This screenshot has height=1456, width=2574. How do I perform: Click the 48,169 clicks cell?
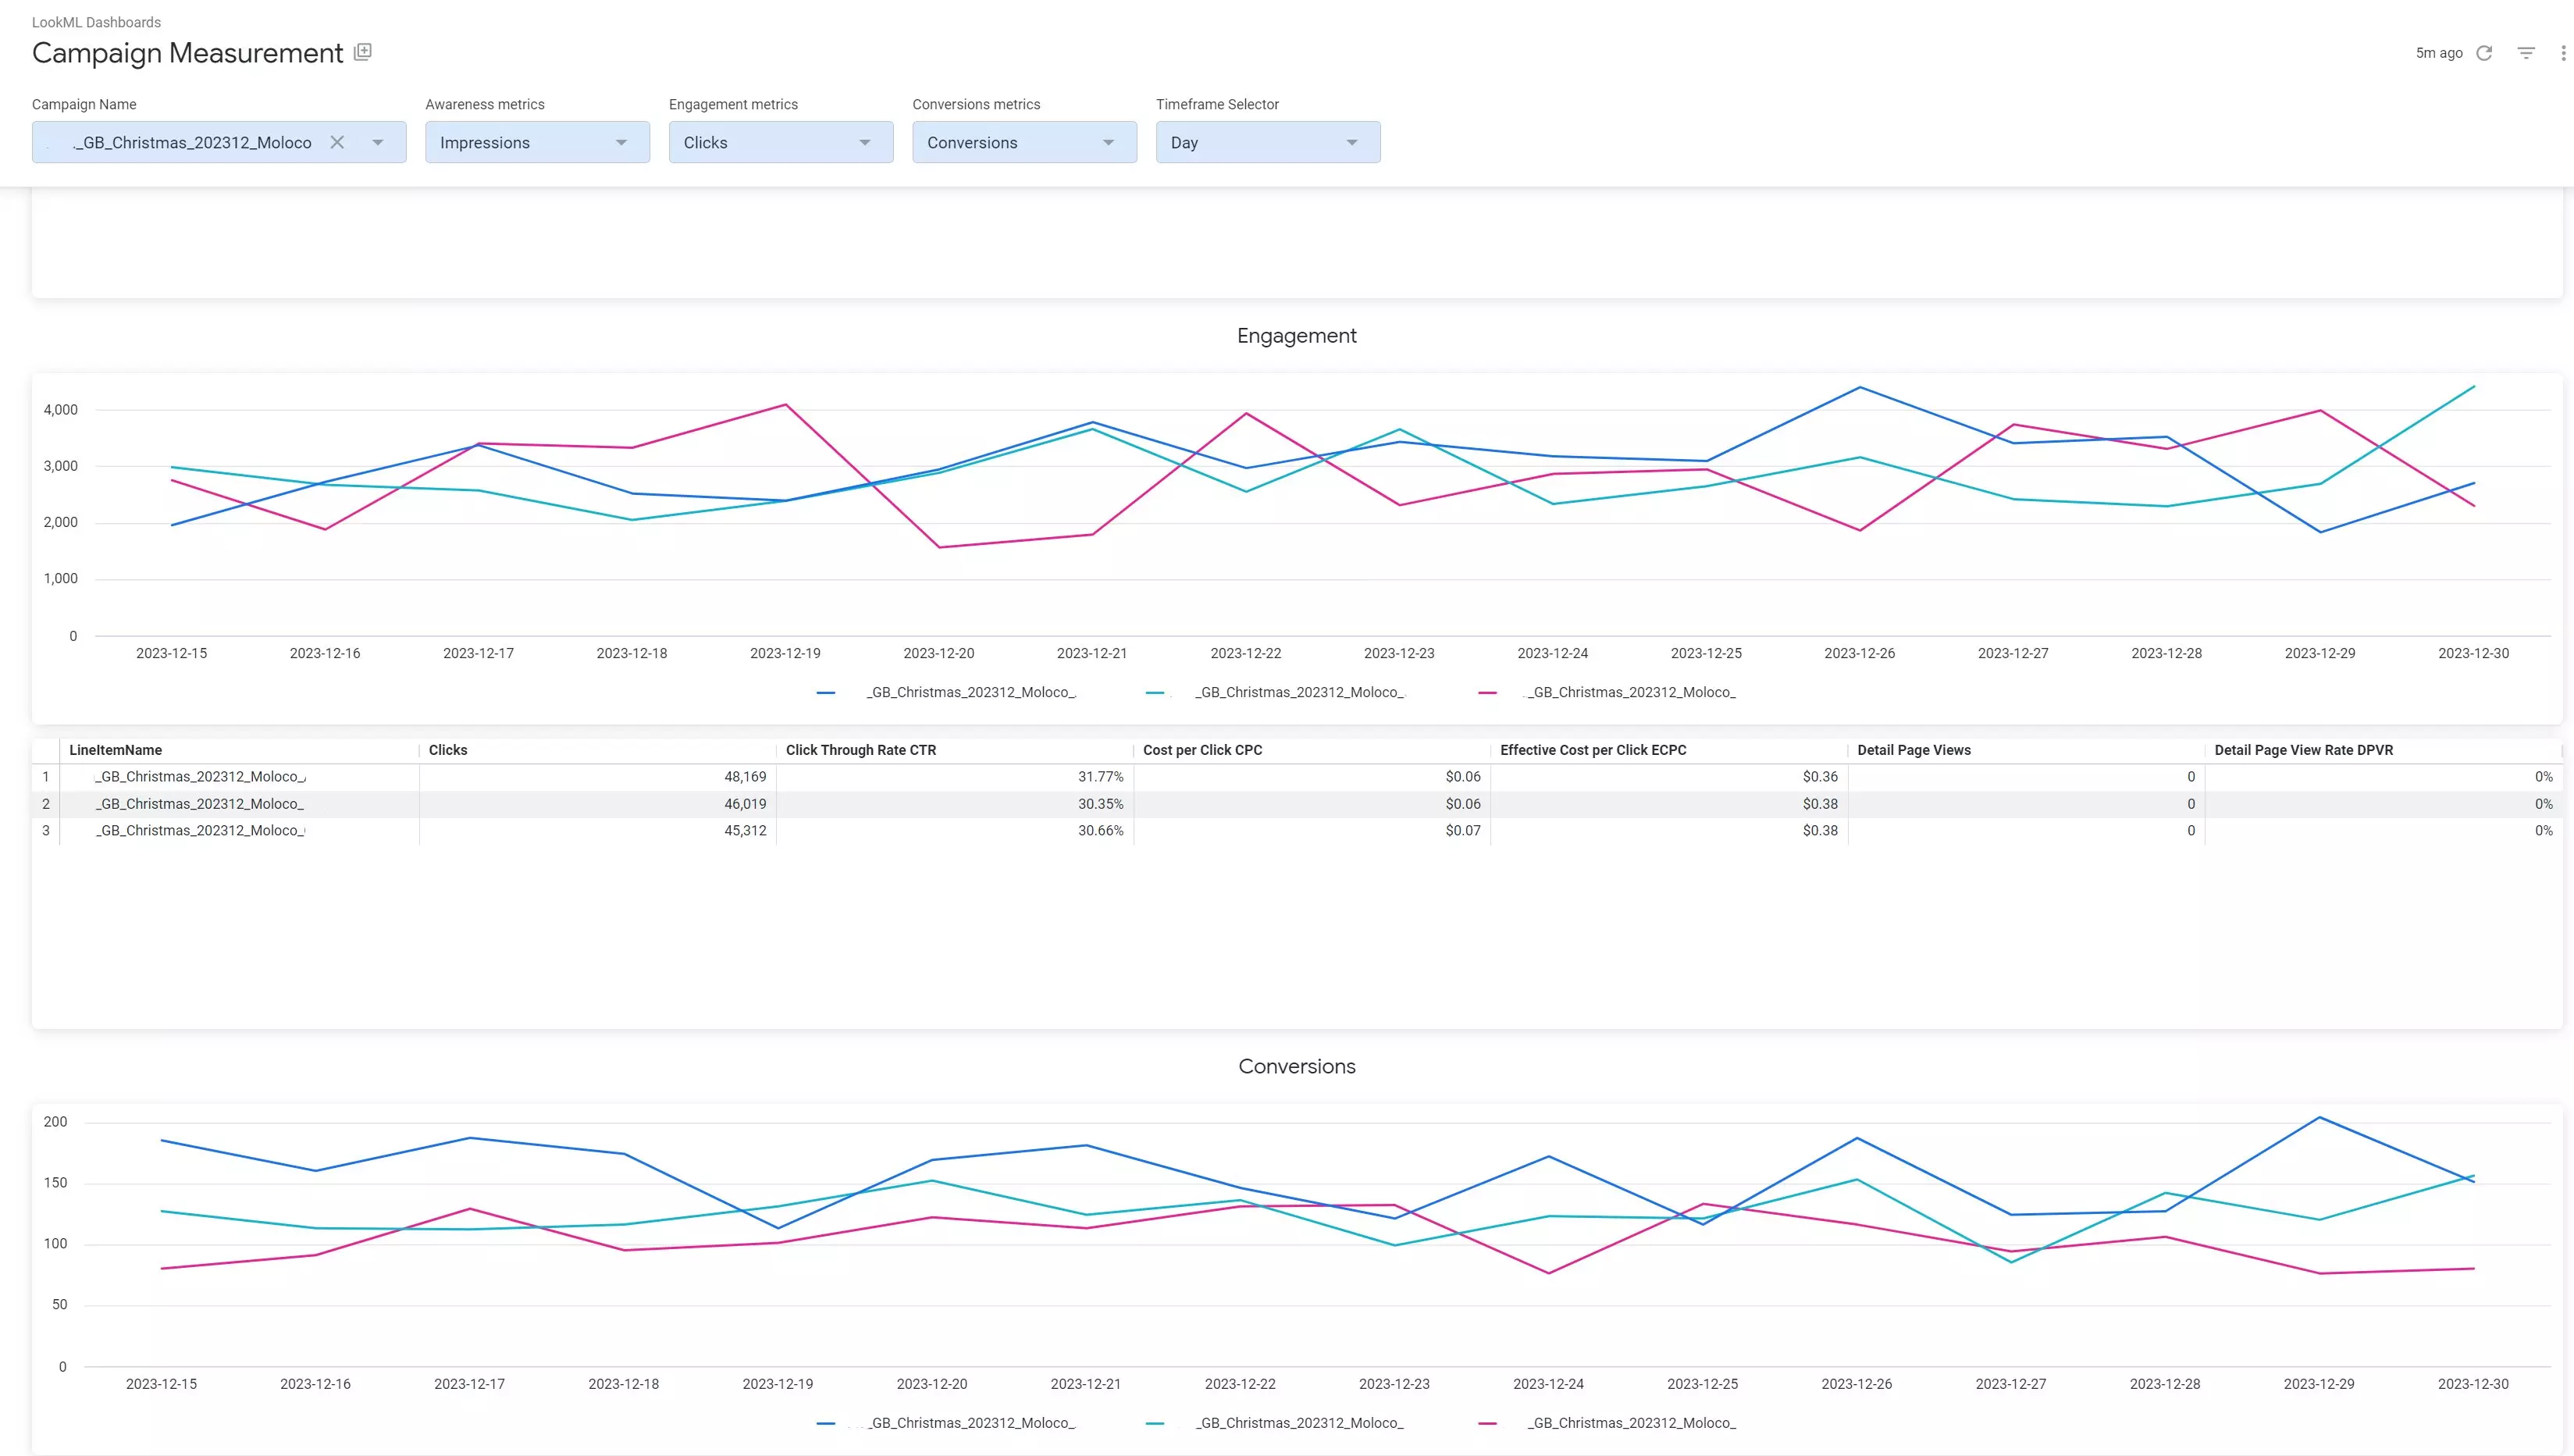click(745, 777)
